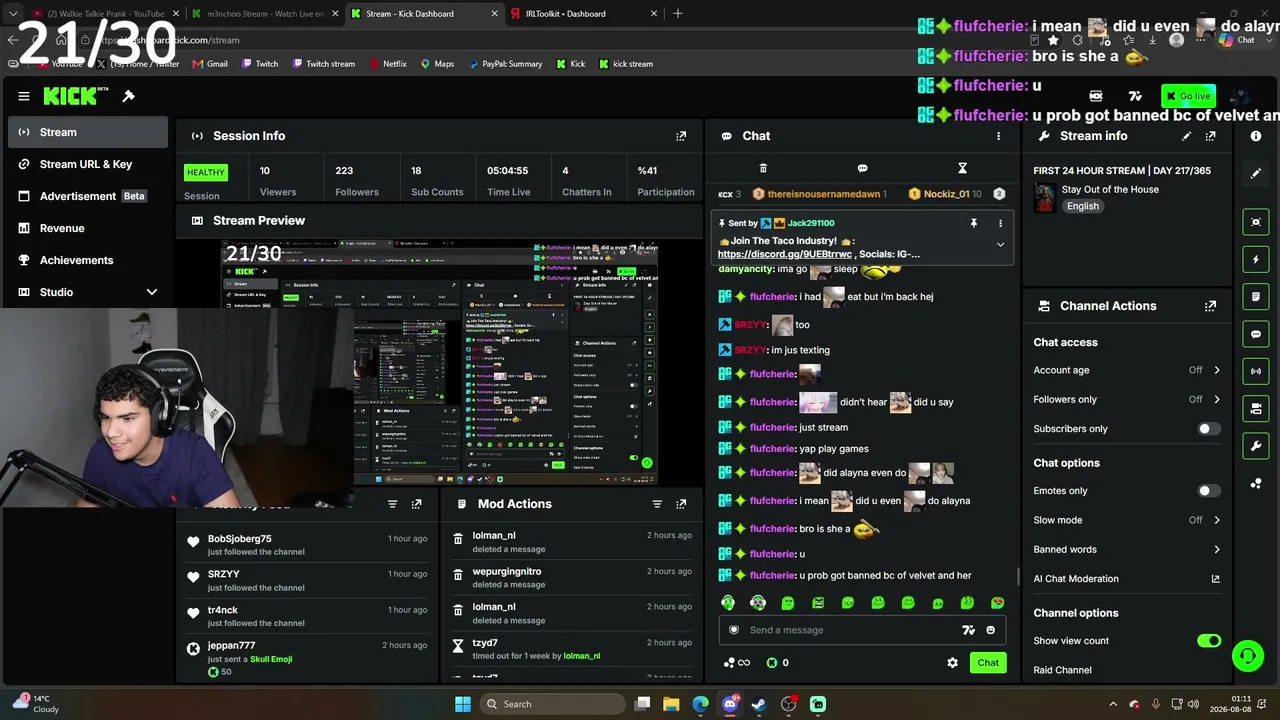Click BobSjoberg75 in the activity feed
Screen dimensions: 1280x720
(240, 539)
